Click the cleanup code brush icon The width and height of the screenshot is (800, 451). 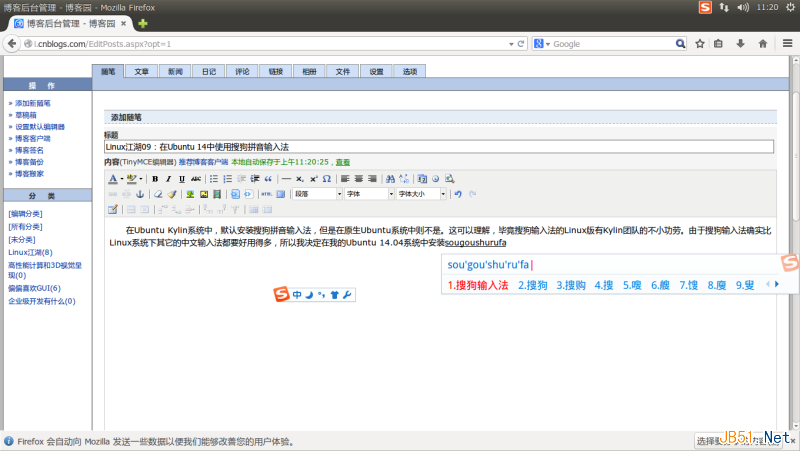pyautogui.click(x=172, y=194)
